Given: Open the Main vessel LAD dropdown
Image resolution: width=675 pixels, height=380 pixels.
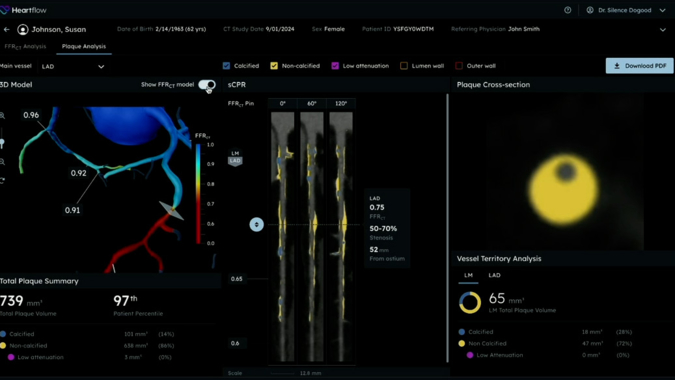Looking at the screenshot, I should coord(73,66).
